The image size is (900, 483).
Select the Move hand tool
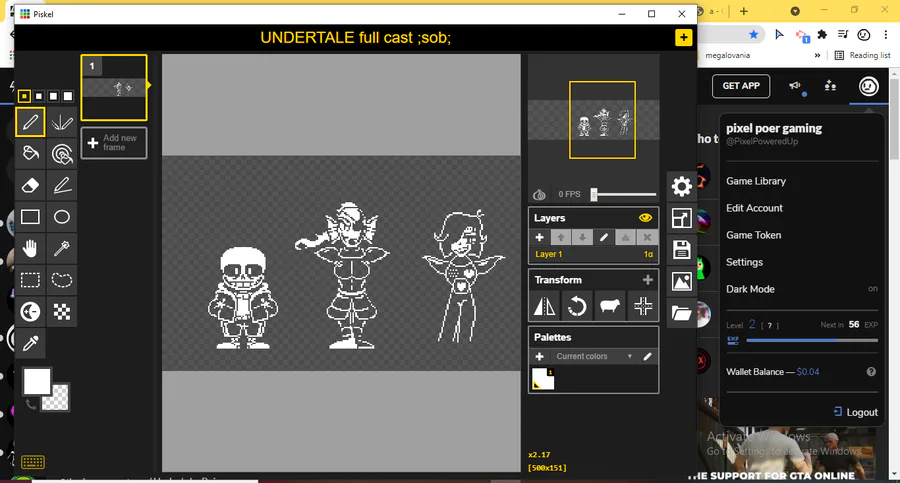pos(30,248)
